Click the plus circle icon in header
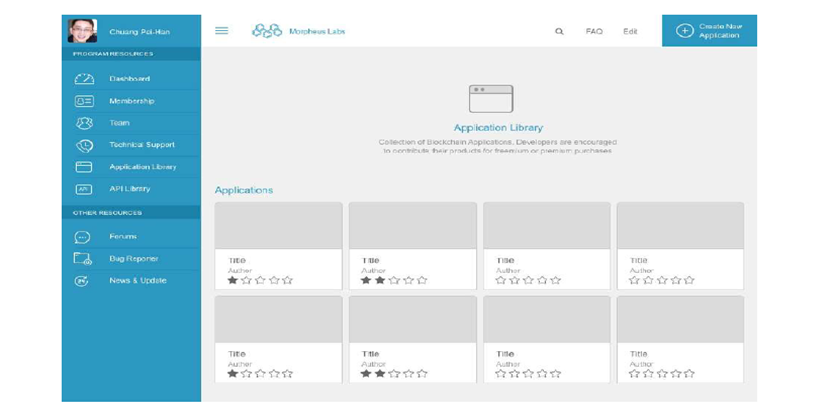The height and width of the screenshot is (419, 832). tap(684, 31)
